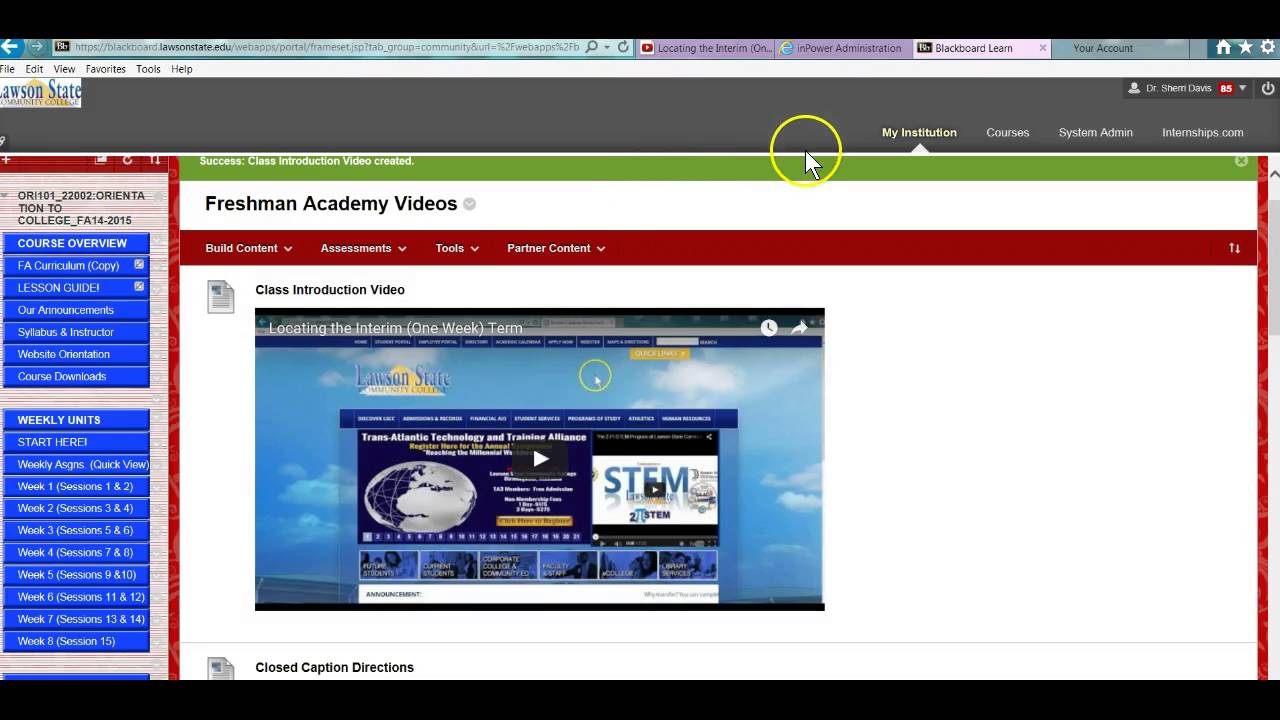Expand the Partner Content menu
This screenshot has width=1280, height=720.
tap(556, 248)
